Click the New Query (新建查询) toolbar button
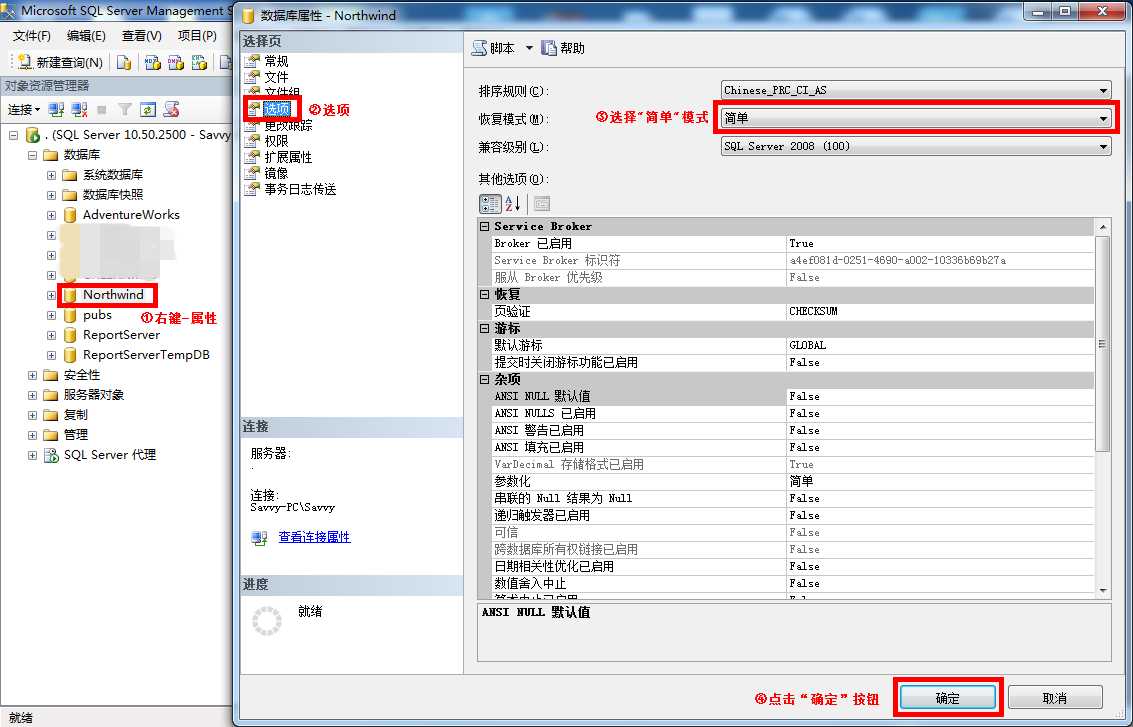This screenshot has width=1133, height=727. 60,63
